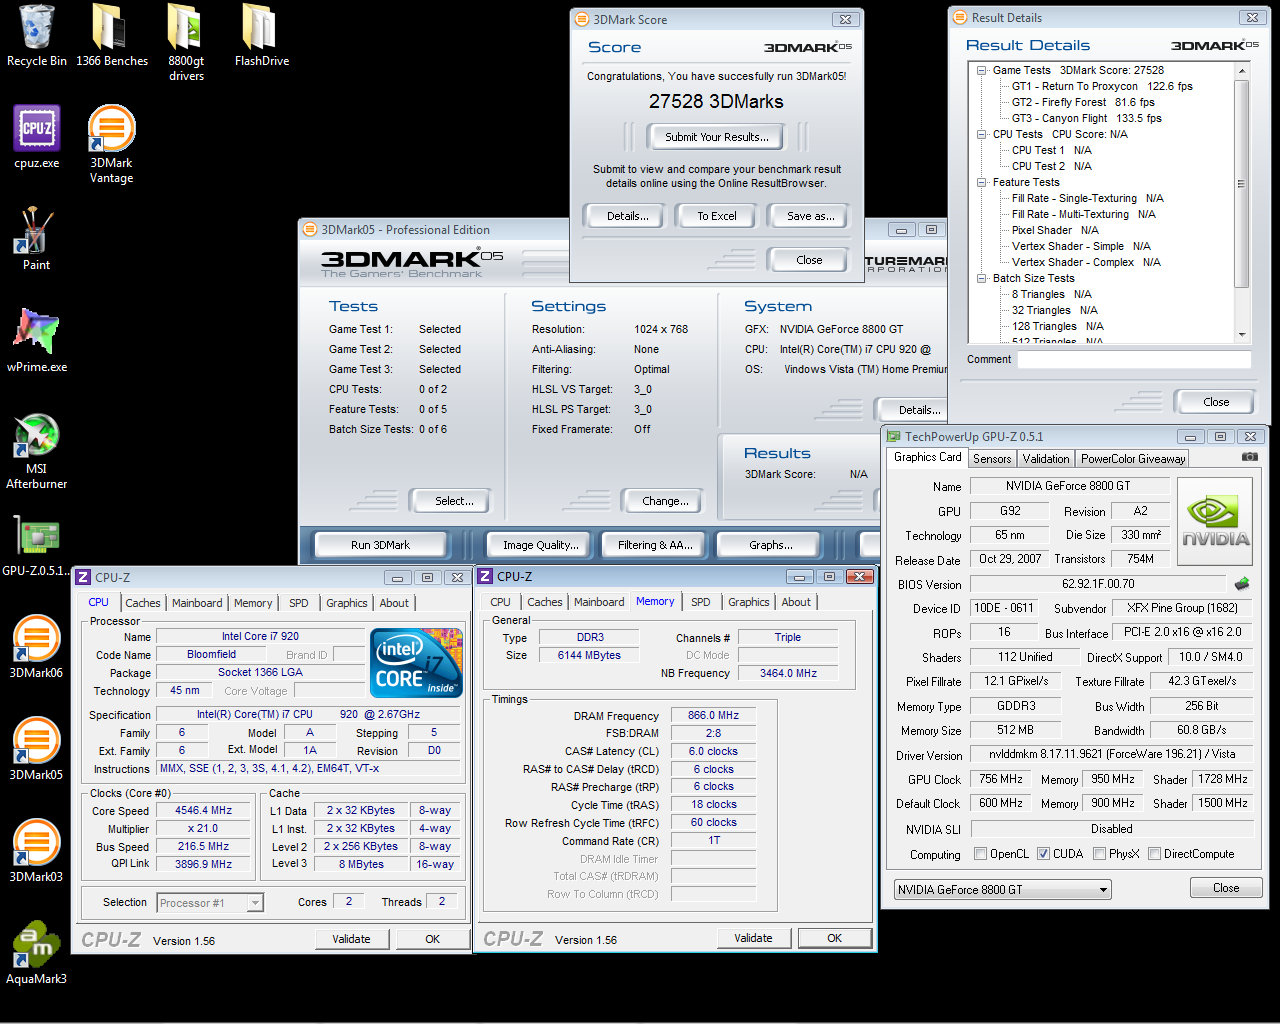Click Run 3DMark button
The width and height of the screenshot is (1280, 1024).
(380, 545)
